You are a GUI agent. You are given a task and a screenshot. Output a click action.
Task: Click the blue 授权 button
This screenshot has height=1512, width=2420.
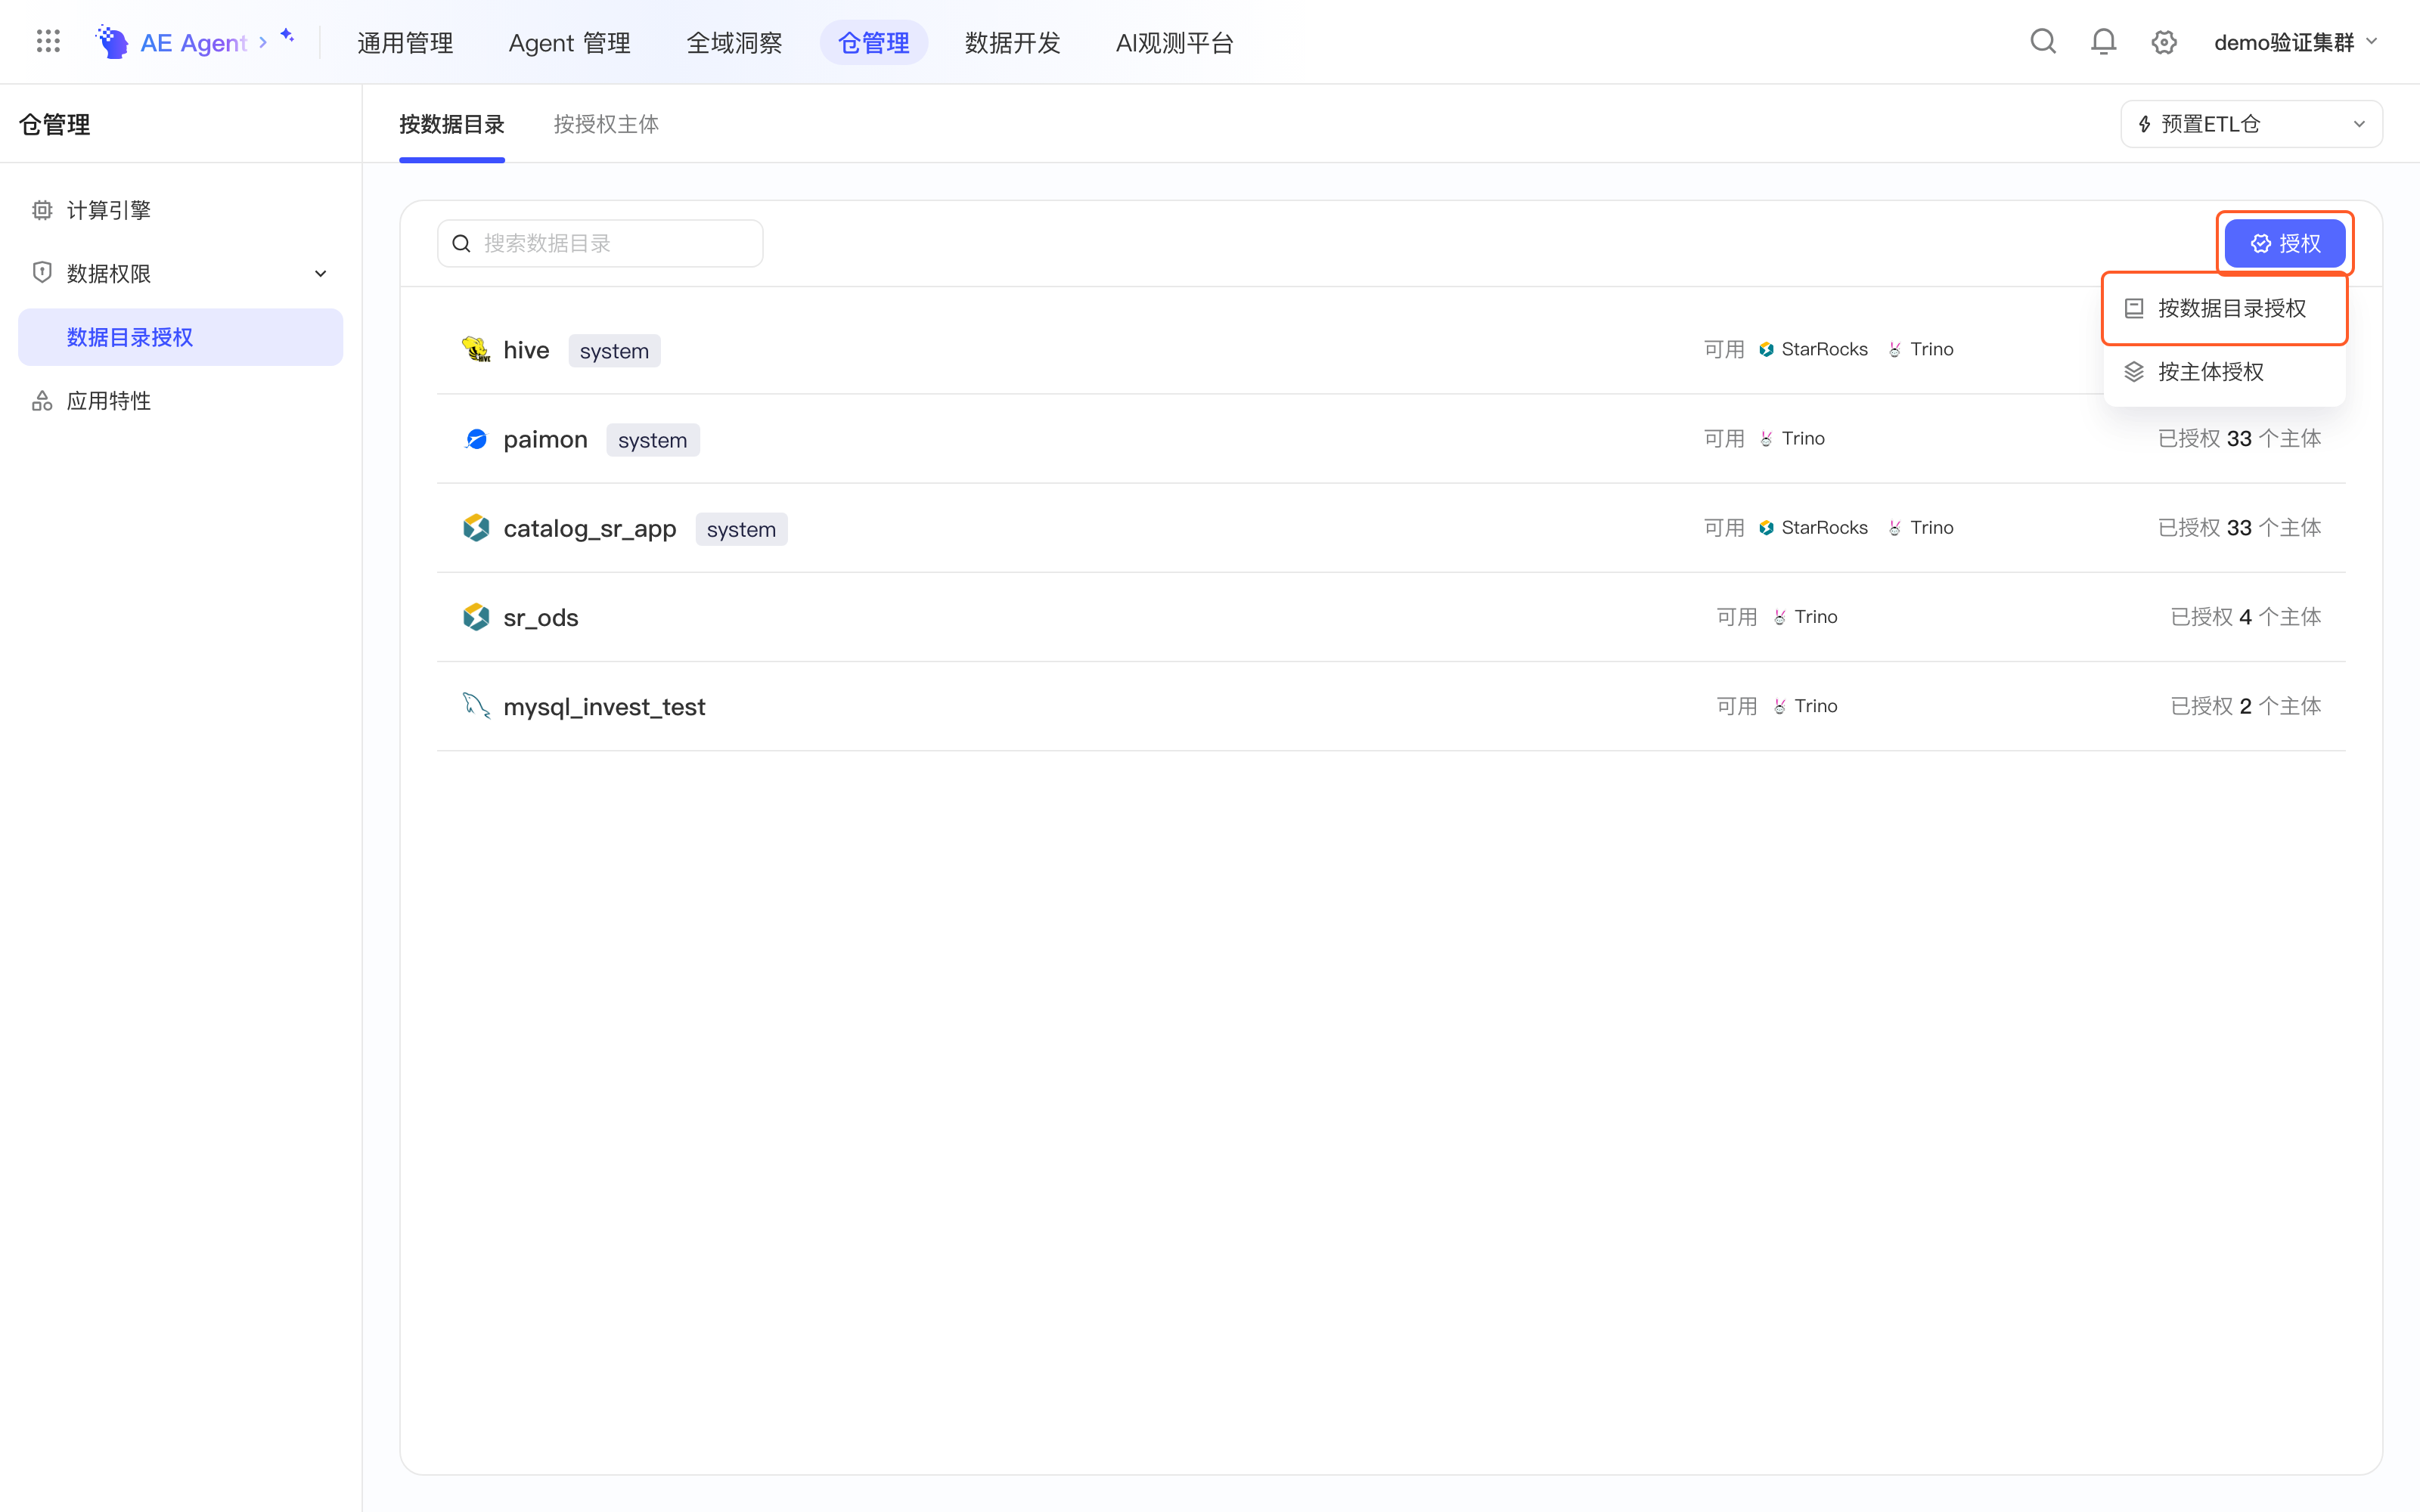pos(2285,243)
